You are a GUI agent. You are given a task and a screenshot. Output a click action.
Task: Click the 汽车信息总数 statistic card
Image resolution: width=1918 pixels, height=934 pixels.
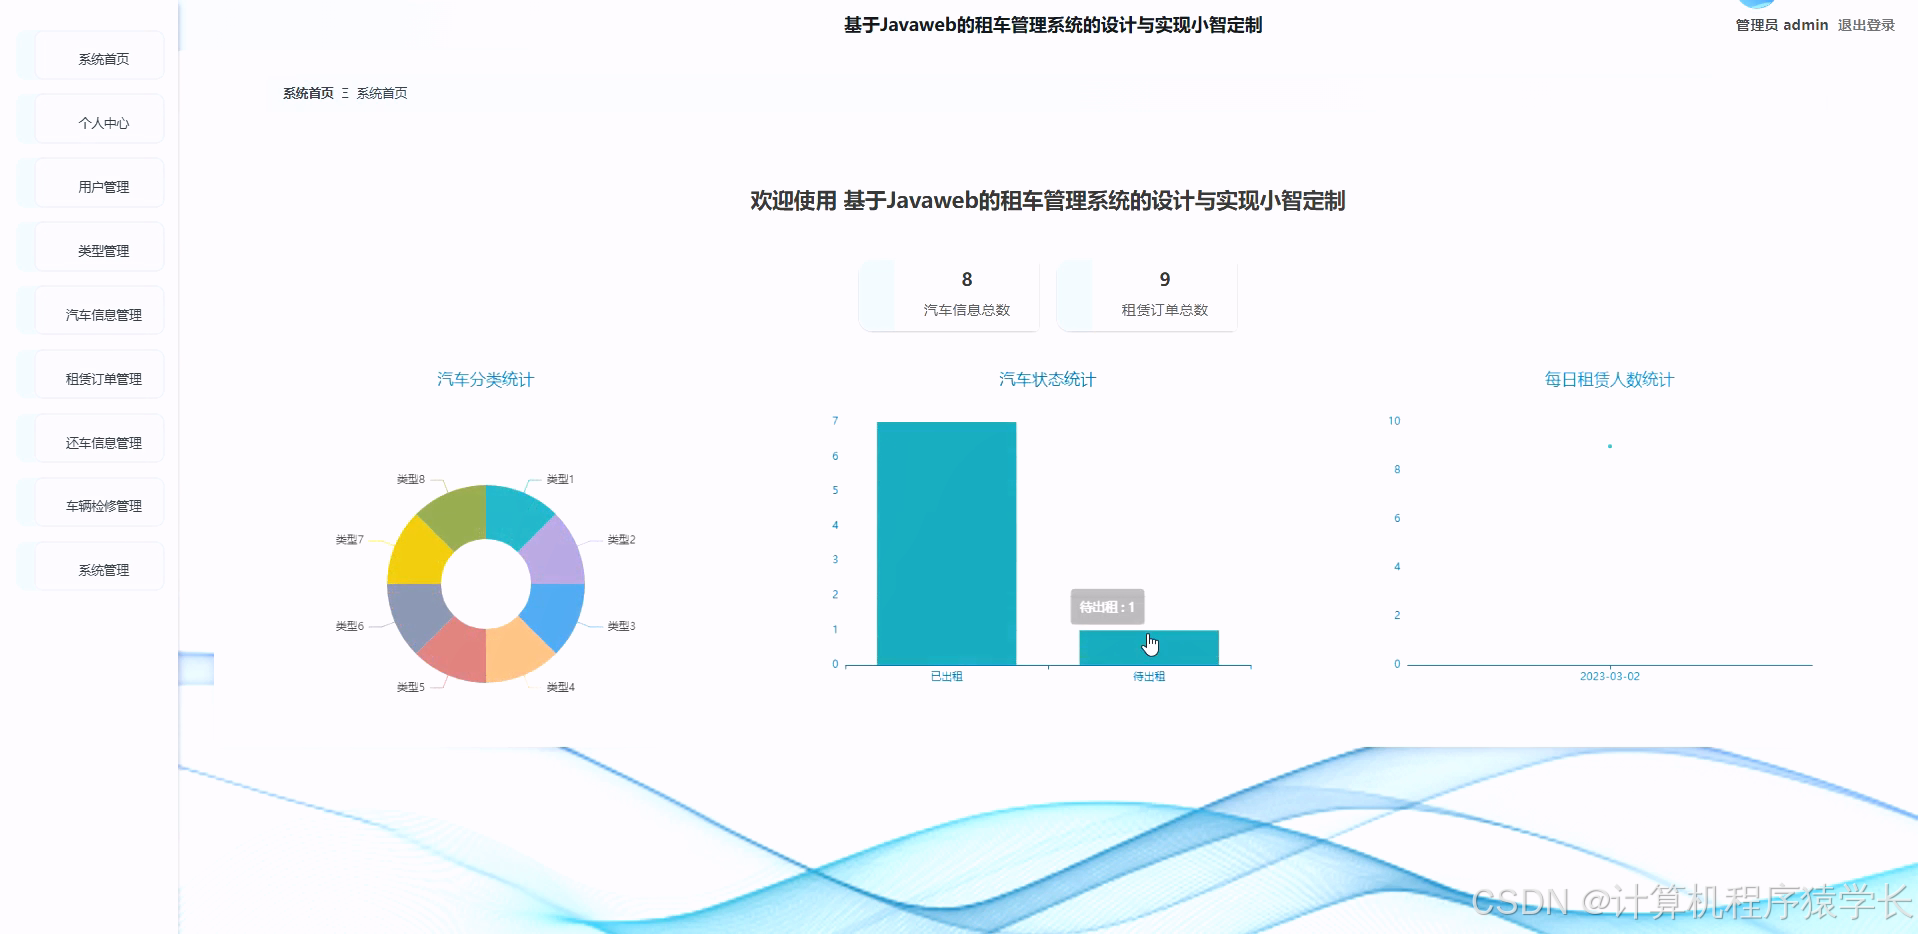(x=948, y=295)
